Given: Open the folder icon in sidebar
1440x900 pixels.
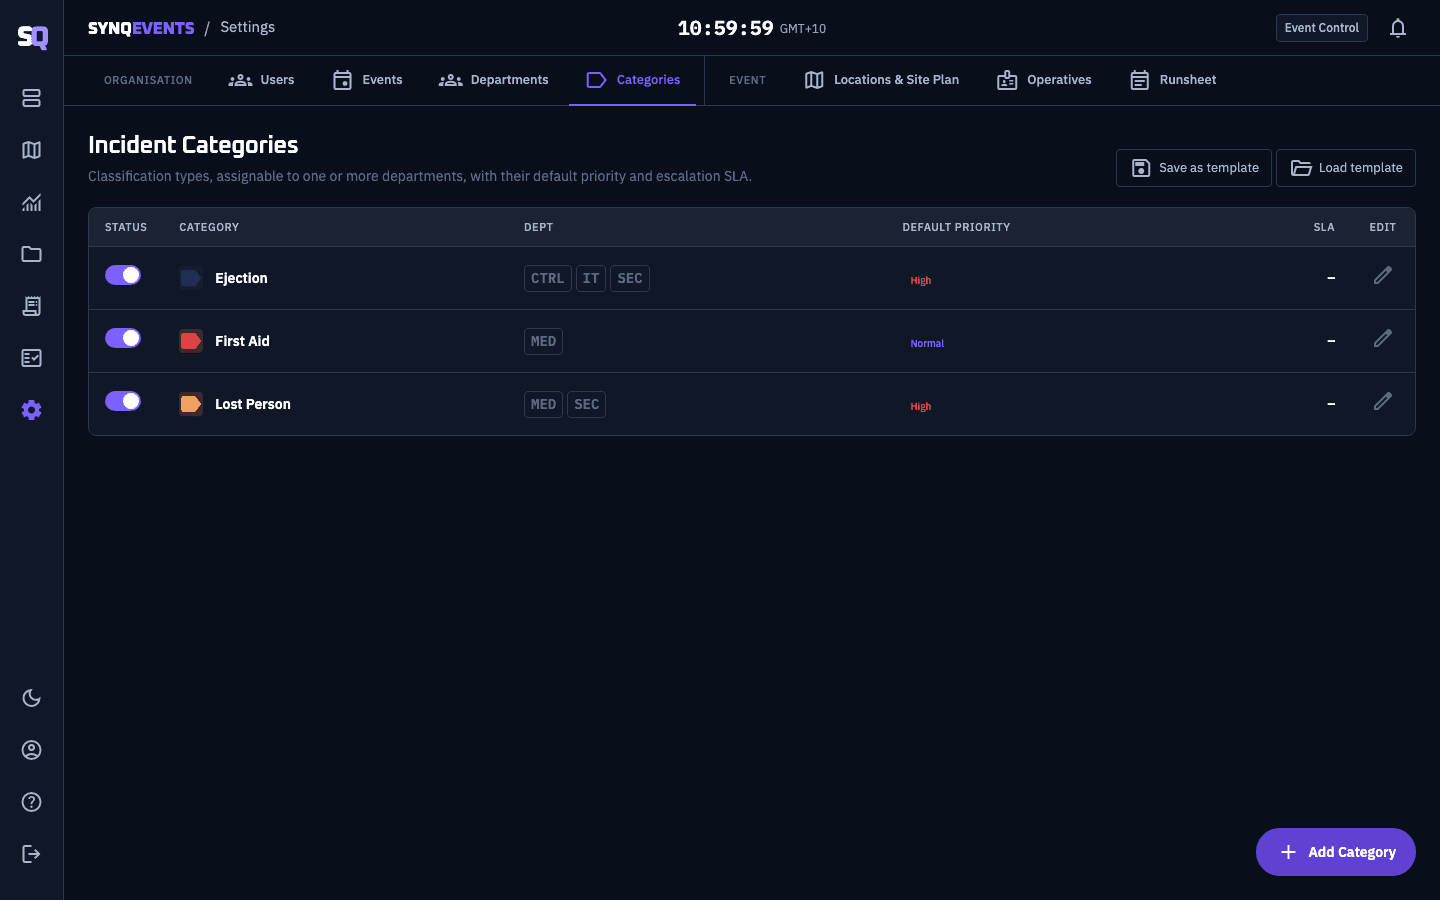Looking at the screenshot, I should click(31, 254).
